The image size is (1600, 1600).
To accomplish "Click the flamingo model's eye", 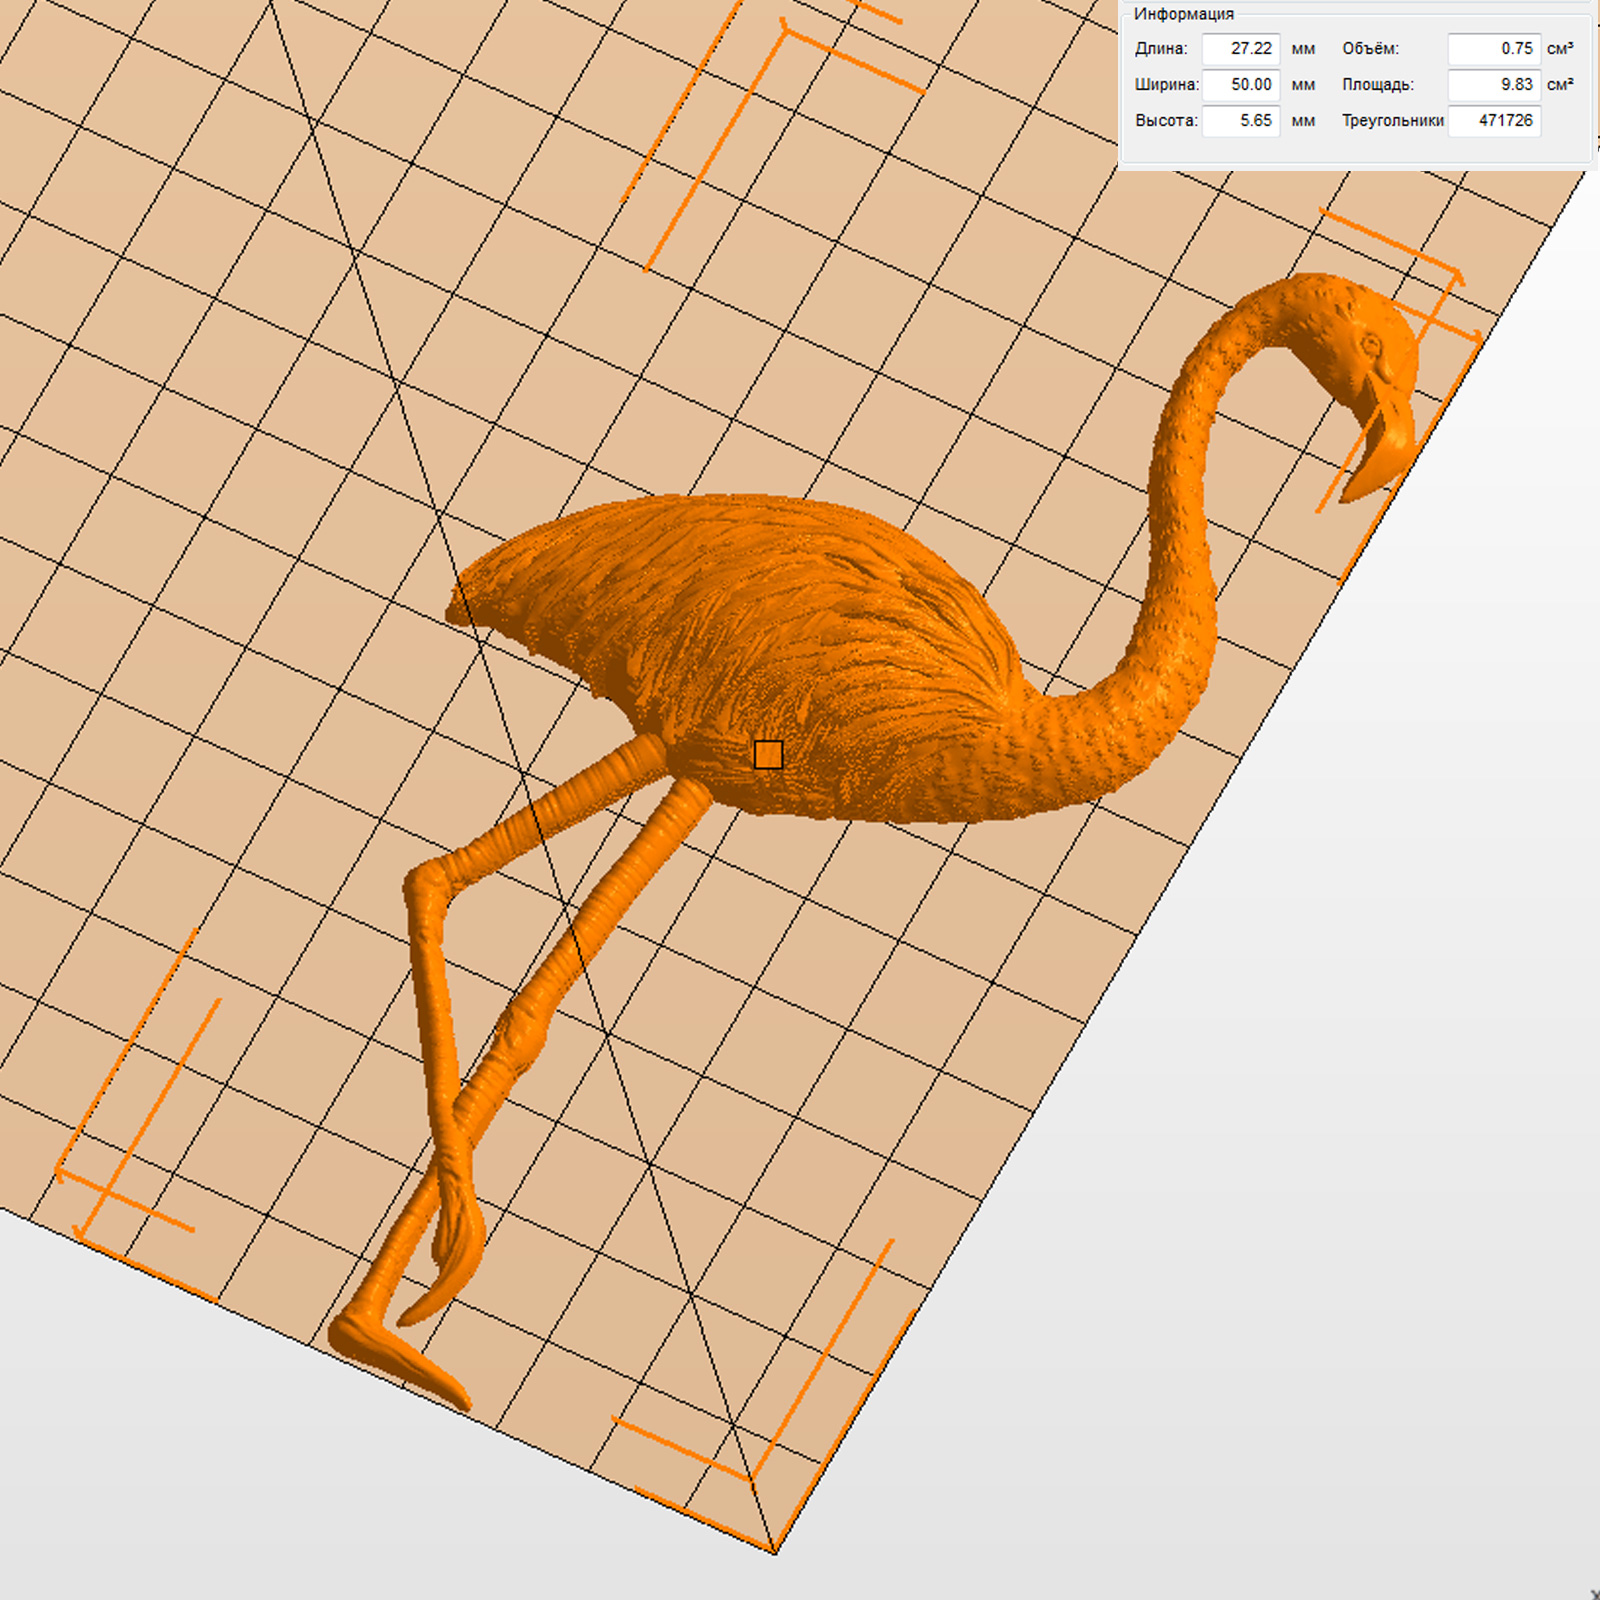I will [1370, 345].
